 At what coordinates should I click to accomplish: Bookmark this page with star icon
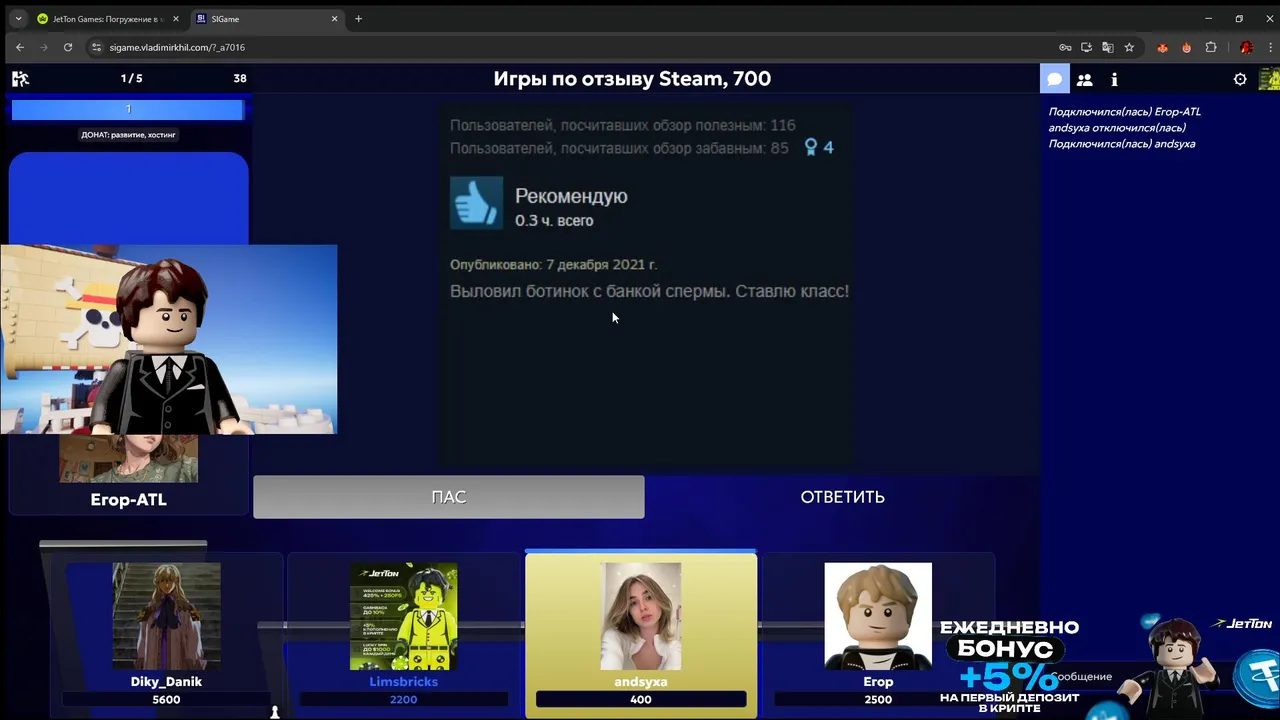pyautogui.click(x=1129, y=47)
